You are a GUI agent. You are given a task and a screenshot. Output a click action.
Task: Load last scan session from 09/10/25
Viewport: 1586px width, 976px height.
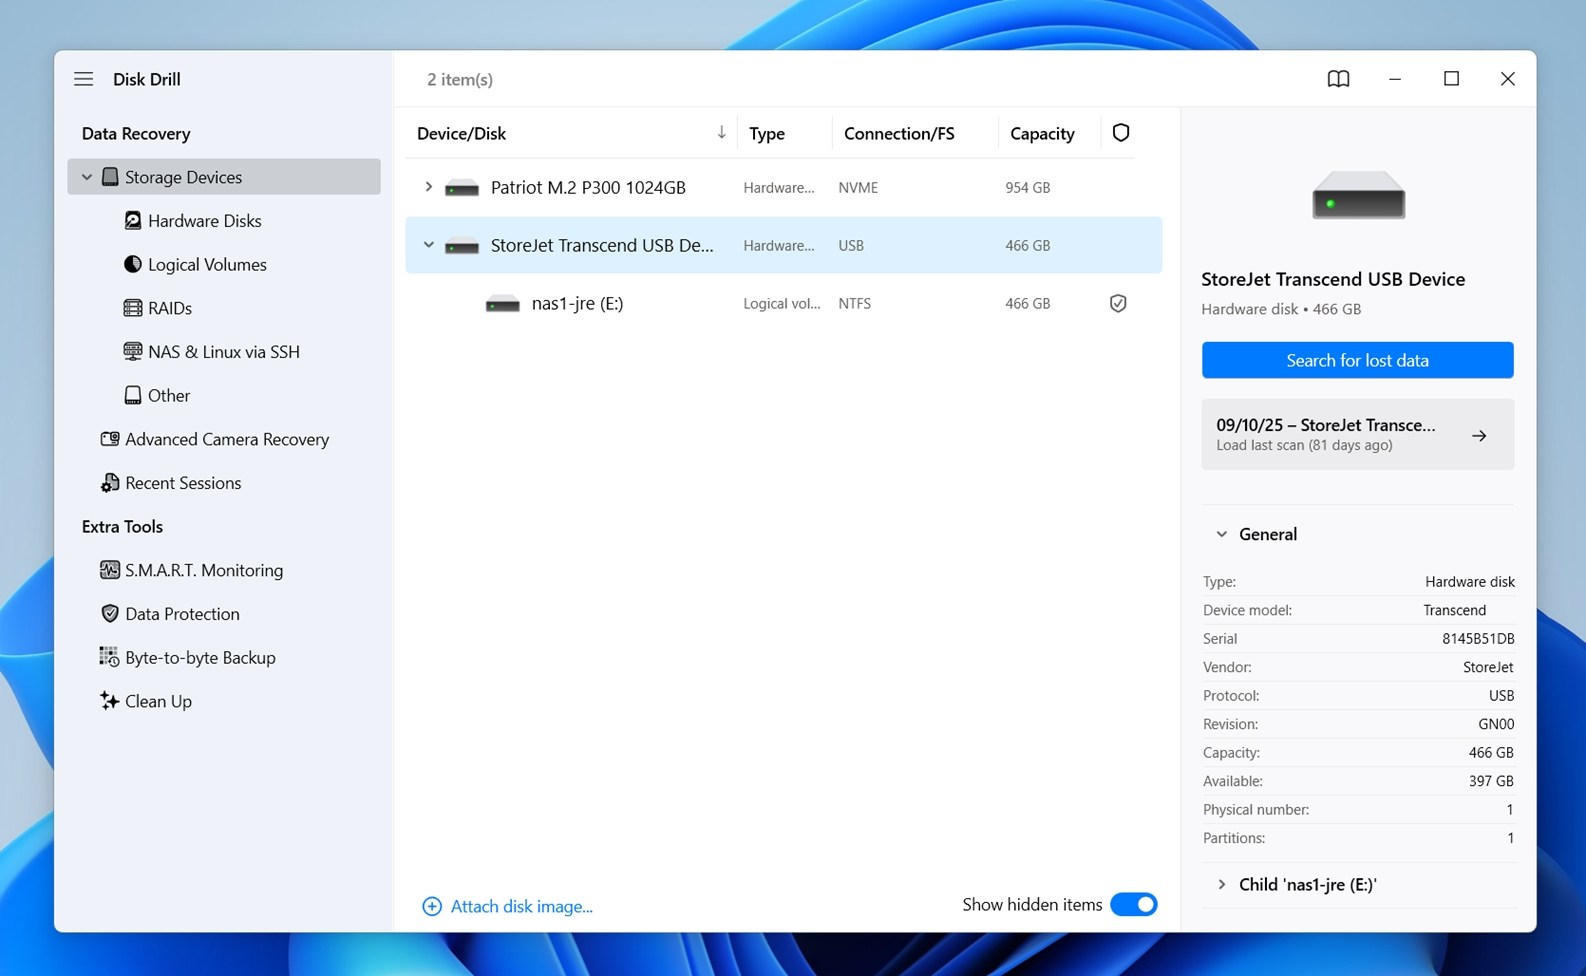point(1357,435)
